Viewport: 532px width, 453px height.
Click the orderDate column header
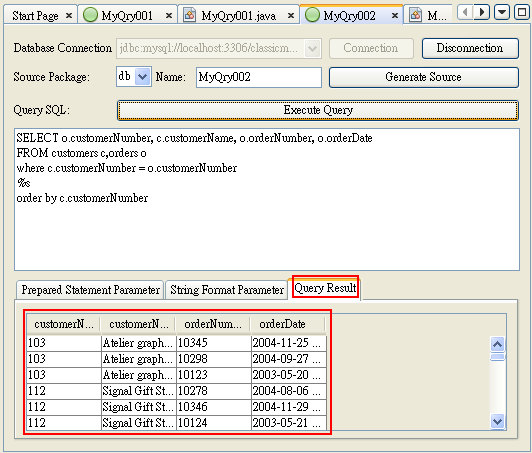(287, 324)
